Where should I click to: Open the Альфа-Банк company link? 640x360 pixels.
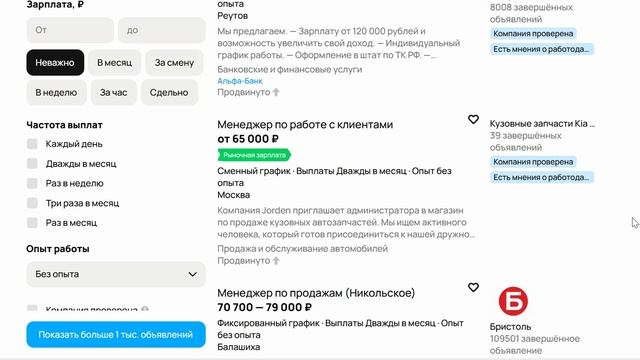pyautogui.click(x=240, y=81)
